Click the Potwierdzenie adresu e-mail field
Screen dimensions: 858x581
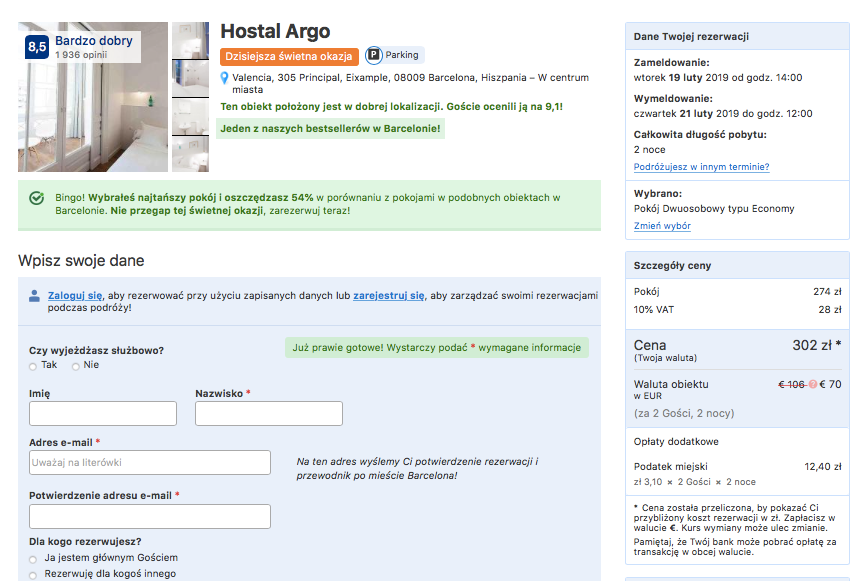(x=150, y=516)
